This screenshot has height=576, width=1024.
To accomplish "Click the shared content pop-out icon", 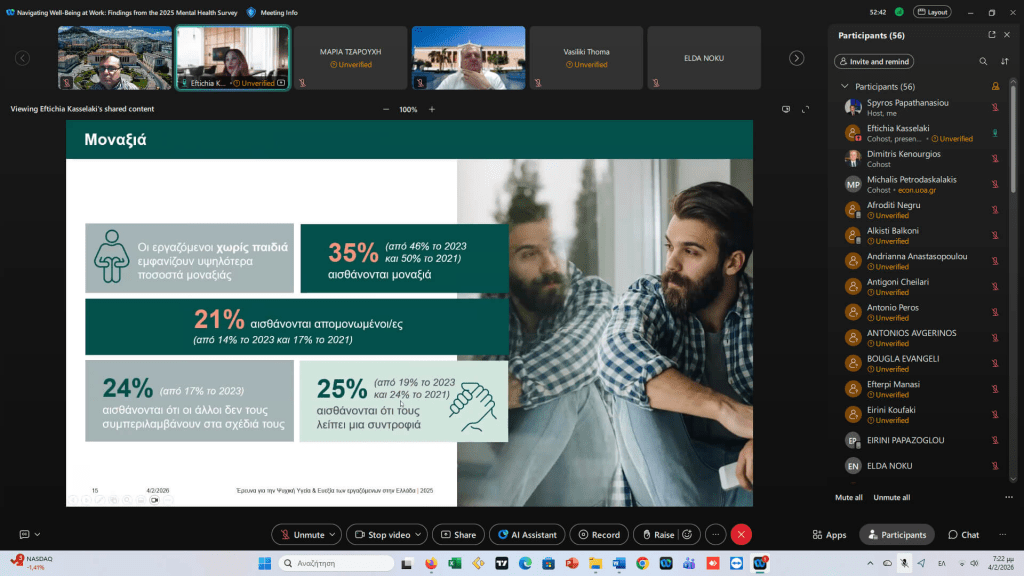I will pos(786,109).
